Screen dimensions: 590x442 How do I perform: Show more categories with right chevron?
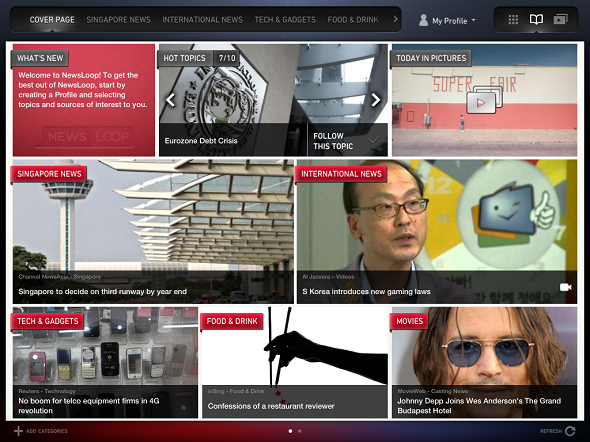(395, 19)
